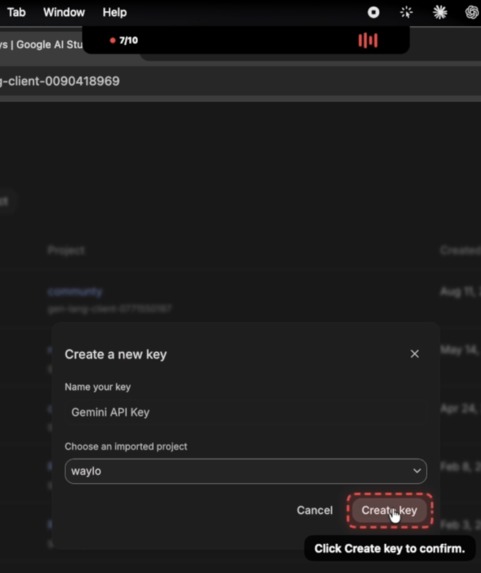Click the 7/10 recording step indicator
Screen dimensions: 481x573
tap(124, 40)
